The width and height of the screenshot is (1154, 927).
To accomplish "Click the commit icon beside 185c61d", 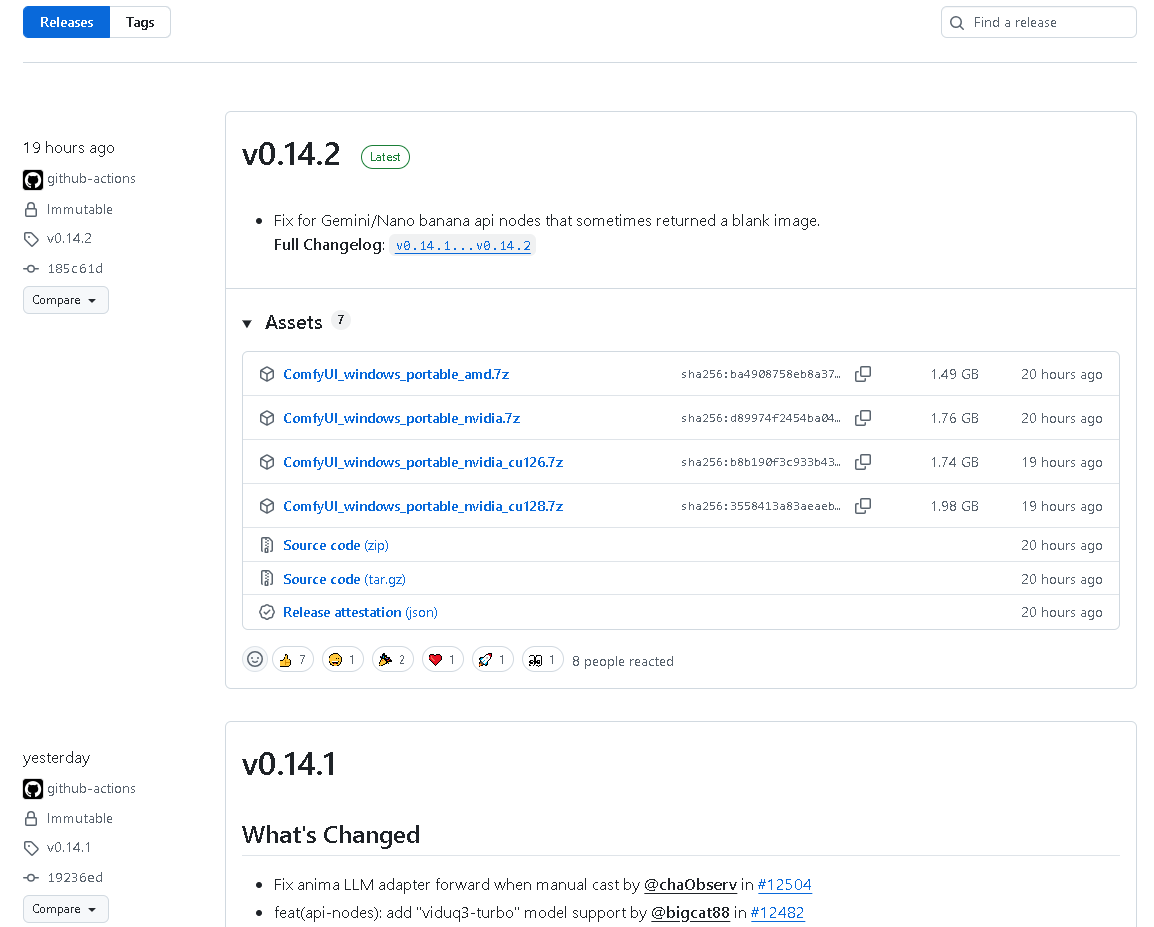I will tap(31, 269).
